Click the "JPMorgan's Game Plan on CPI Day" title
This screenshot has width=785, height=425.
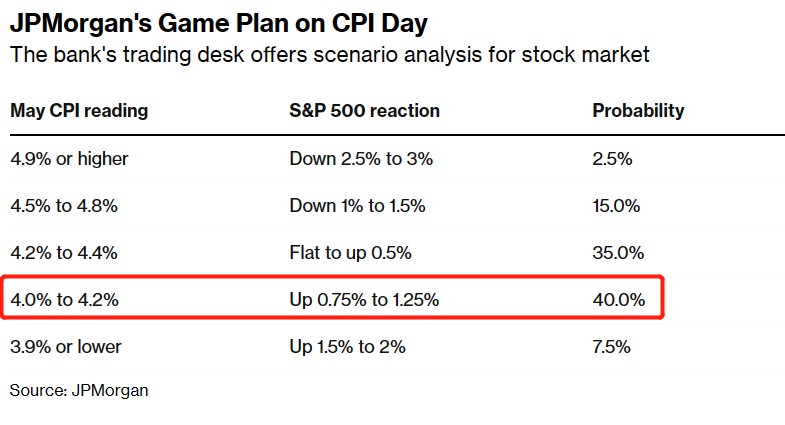pos(213,22)
